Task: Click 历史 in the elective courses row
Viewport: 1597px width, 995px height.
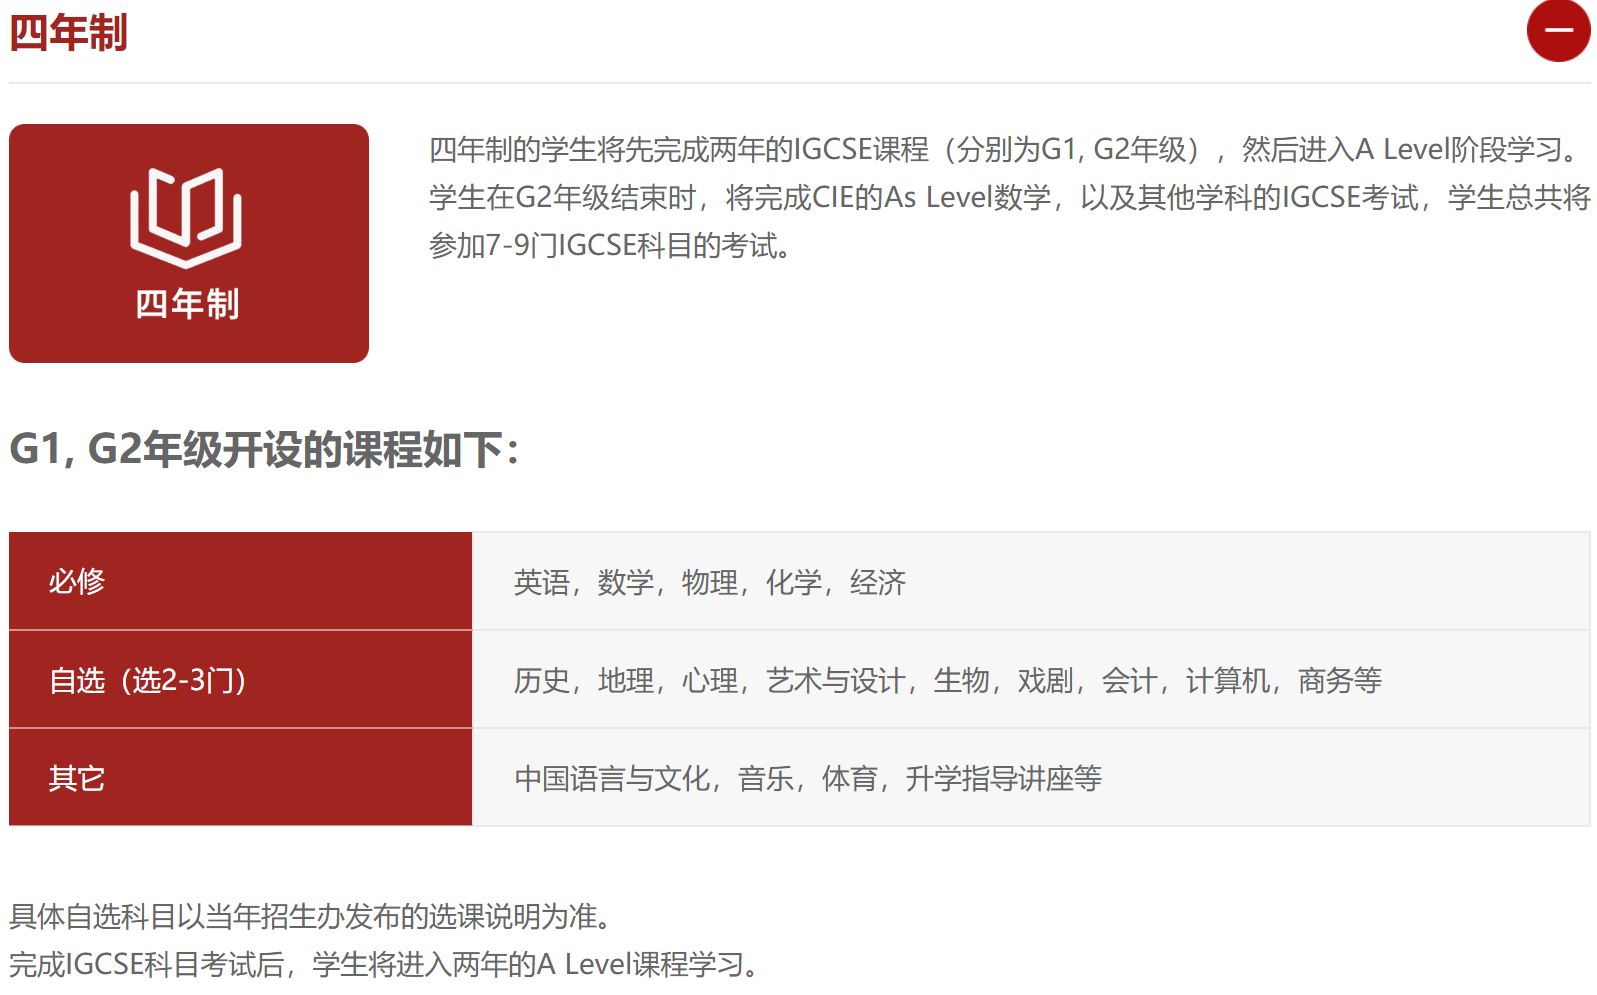Action: click(541, 681)
